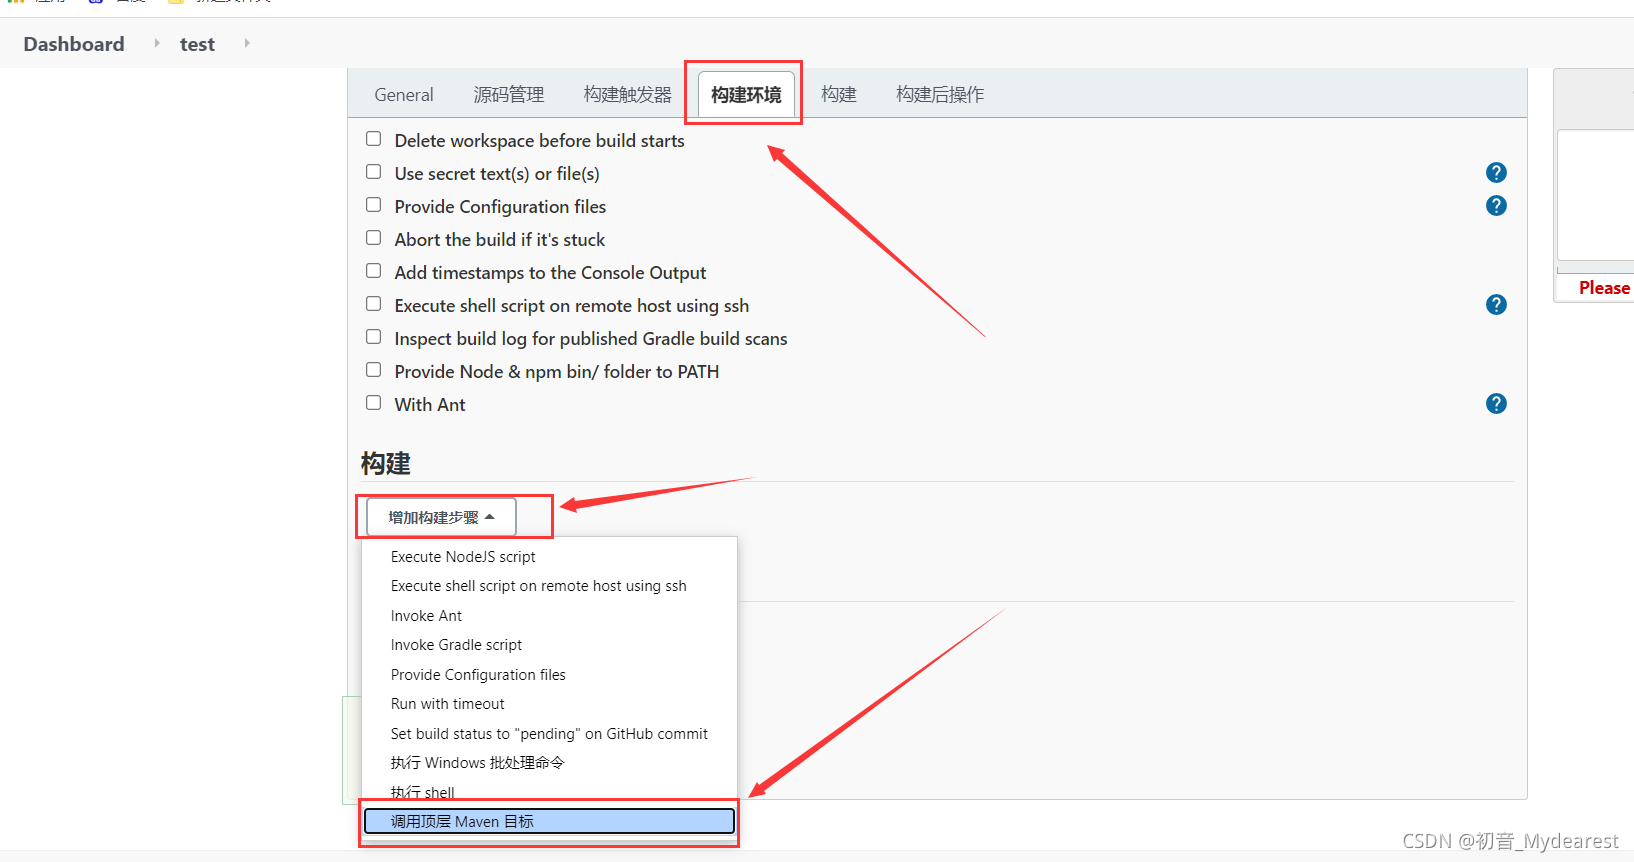The width and height of the screenshot is (1634, 862).
Task: Choose Invoke Ant build step
Action: coord(549,616)
